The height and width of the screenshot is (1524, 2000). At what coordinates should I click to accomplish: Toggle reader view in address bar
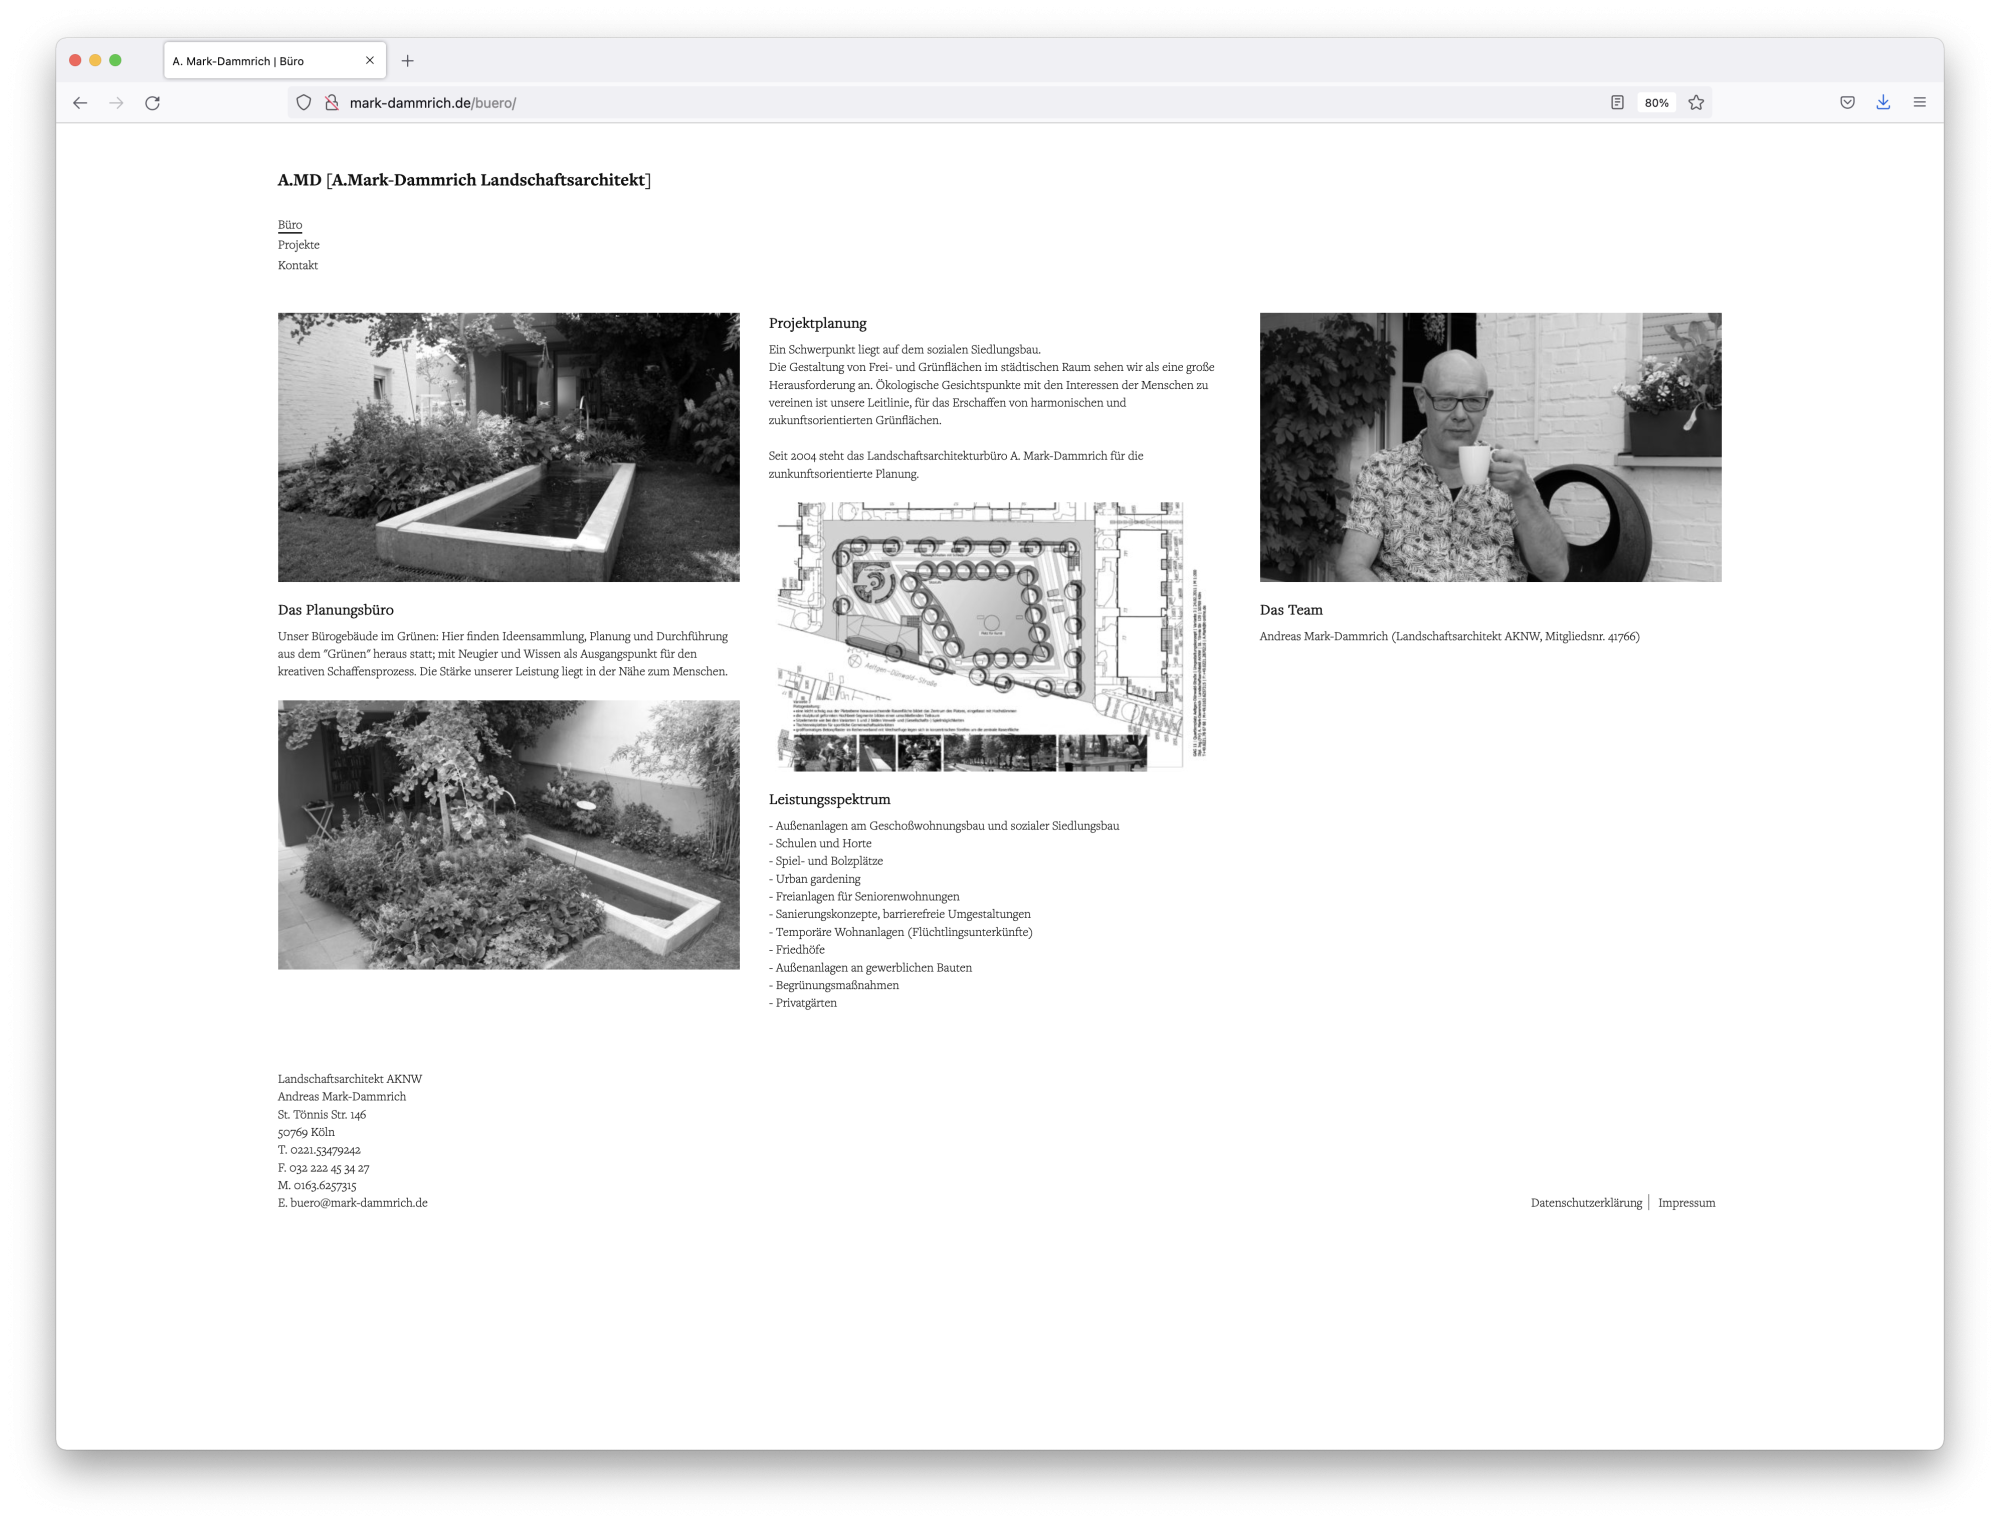click(1617, 103)
